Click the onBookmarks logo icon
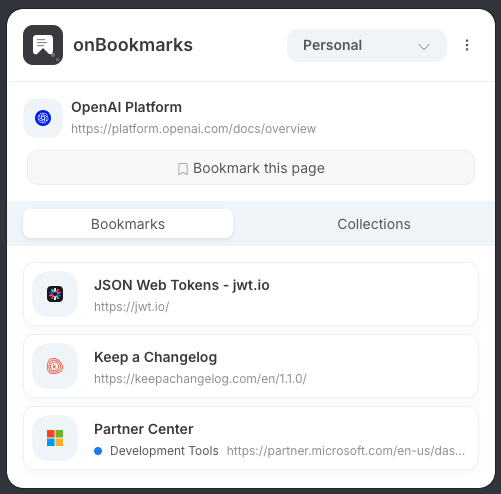The image size is (501, 494). 43,45
